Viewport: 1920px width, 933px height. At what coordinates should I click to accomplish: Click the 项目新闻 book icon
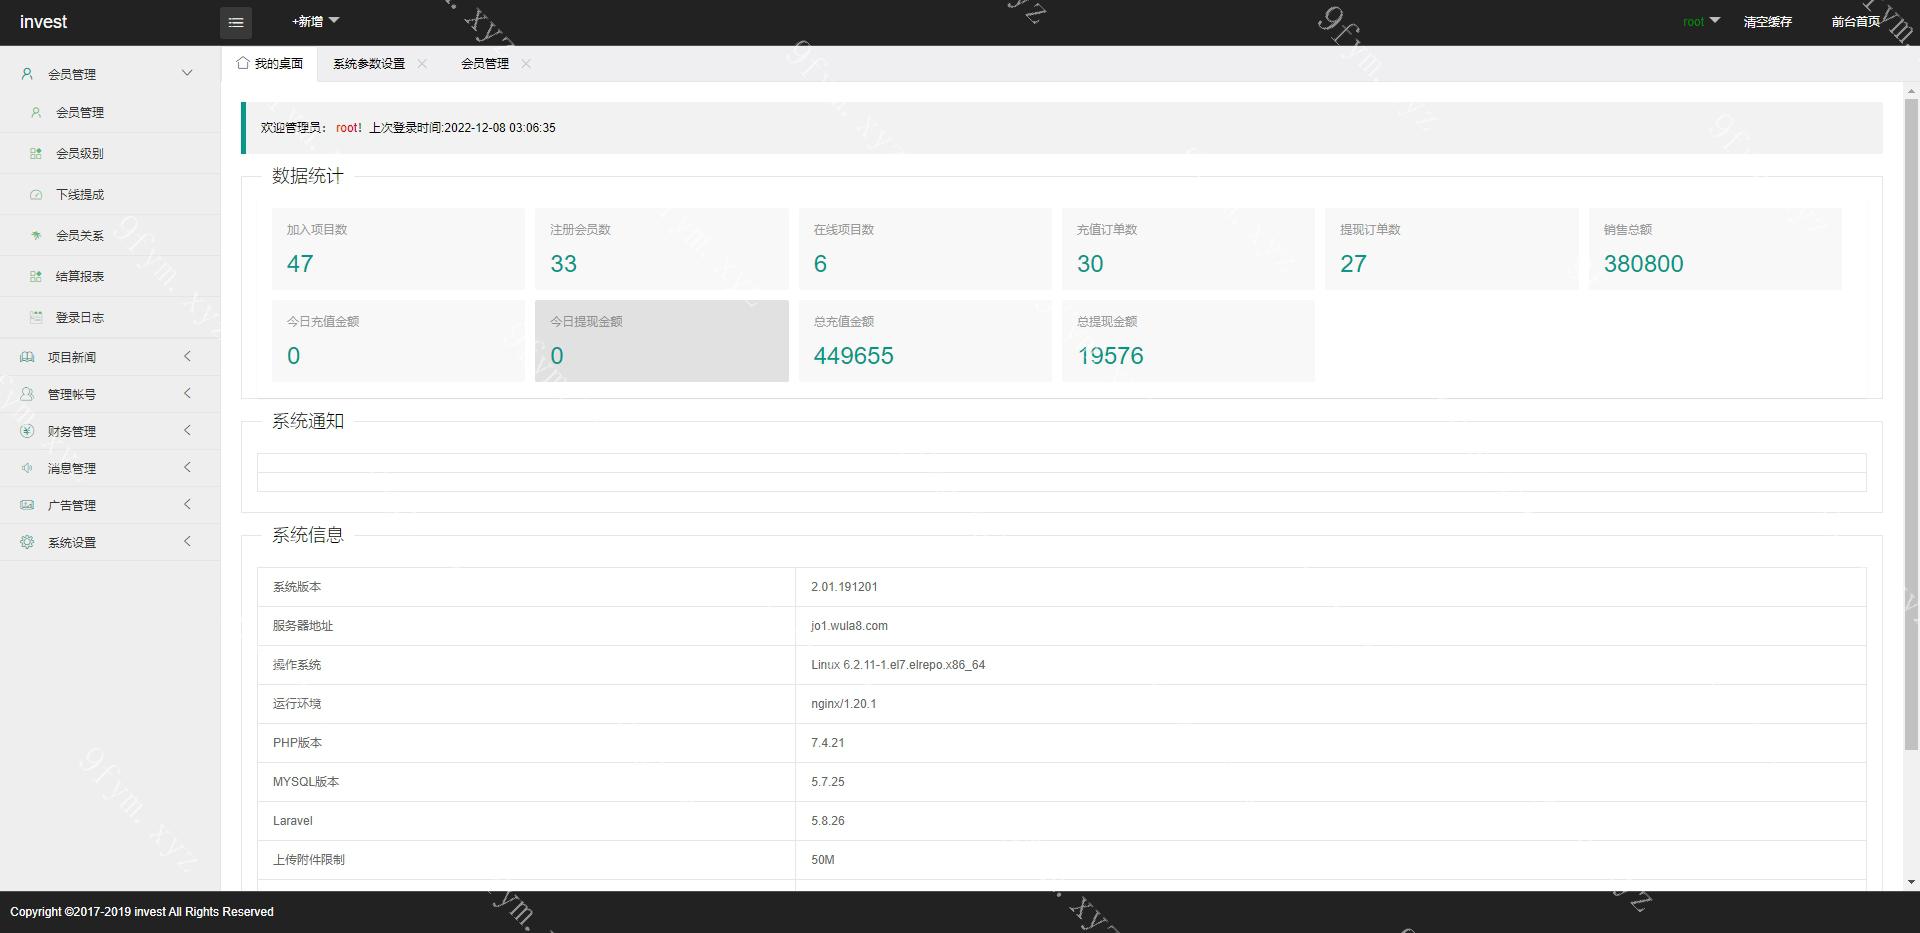[x=27, y=357]
